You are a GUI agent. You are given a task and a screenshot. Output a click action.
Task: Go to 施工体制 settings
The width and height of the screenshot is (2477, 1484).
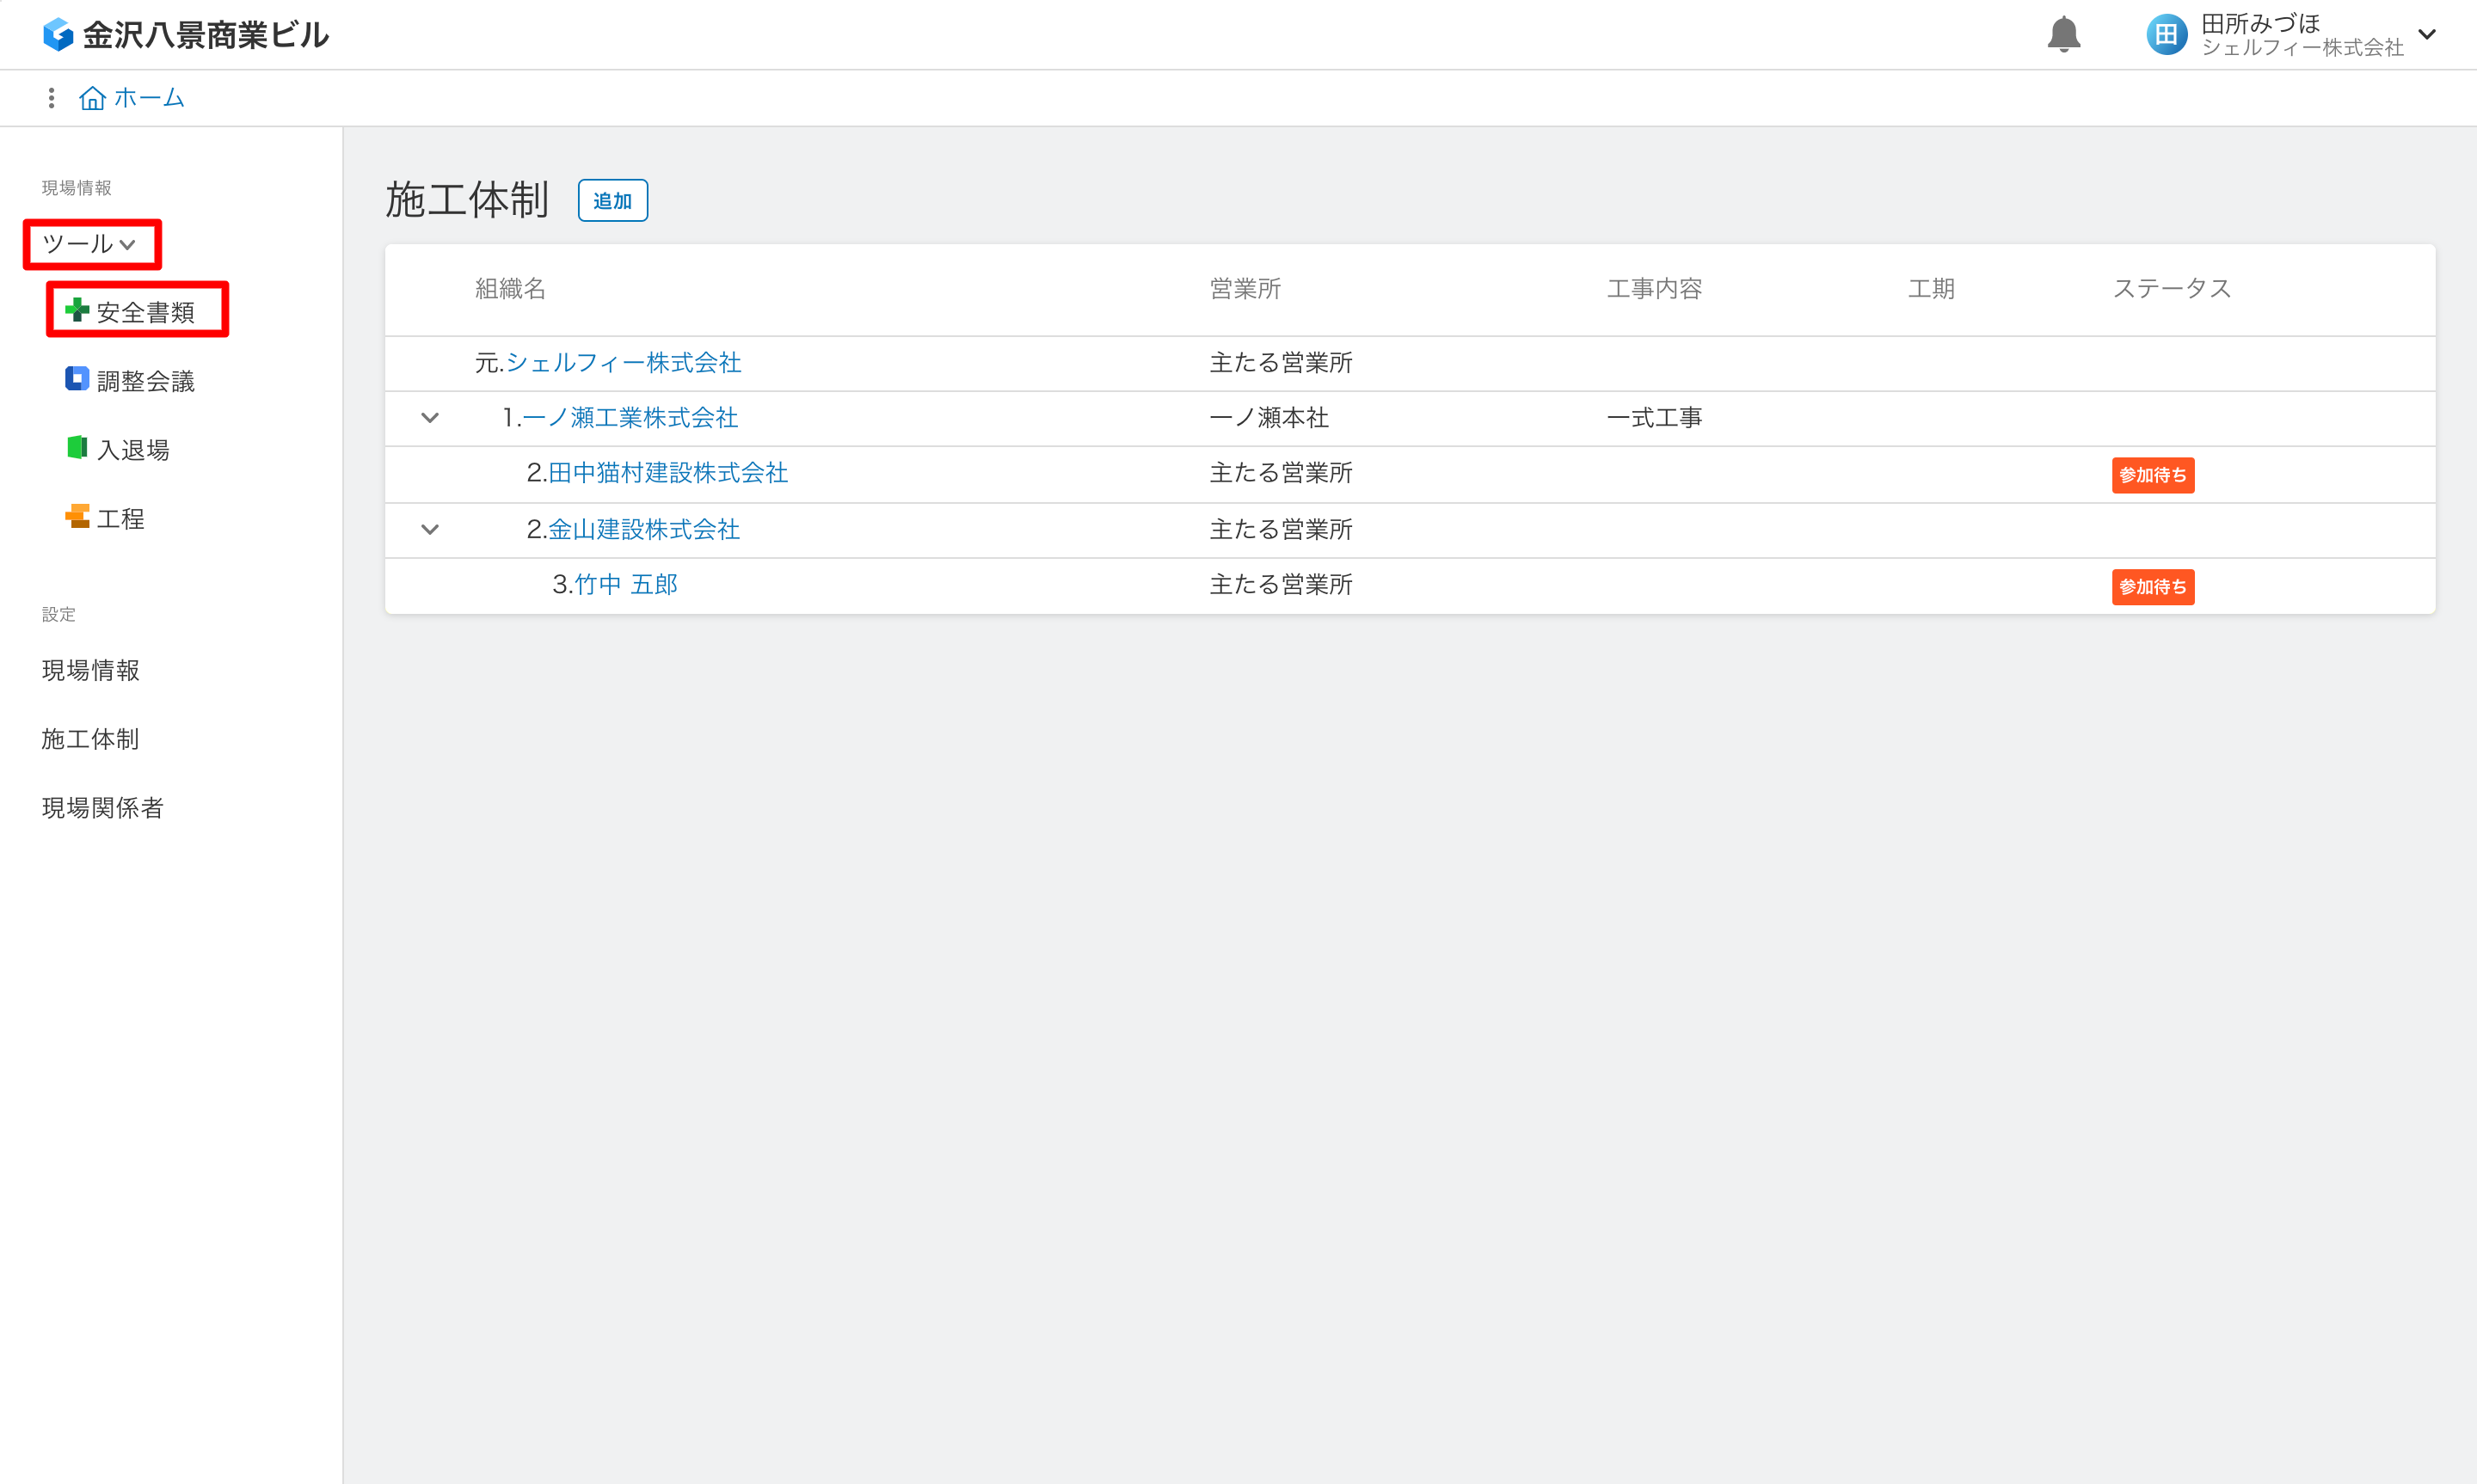[x=91, y=739]
